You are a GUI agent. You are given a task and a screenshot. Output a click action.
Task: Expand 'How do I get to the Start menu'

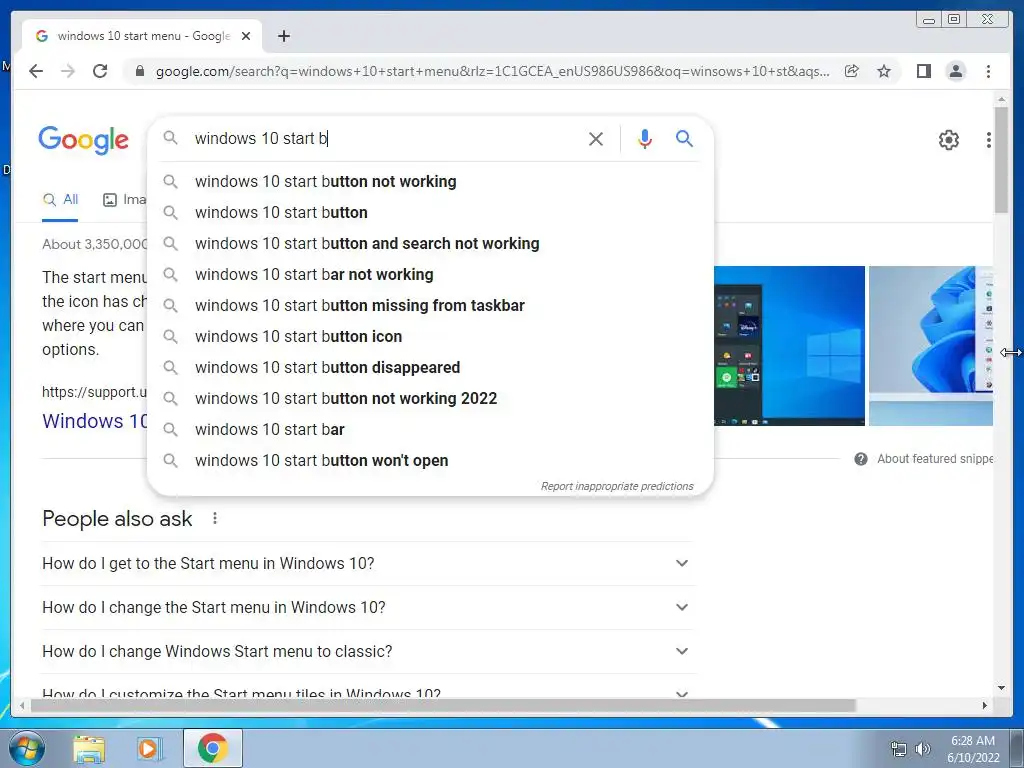pos(366,563)
